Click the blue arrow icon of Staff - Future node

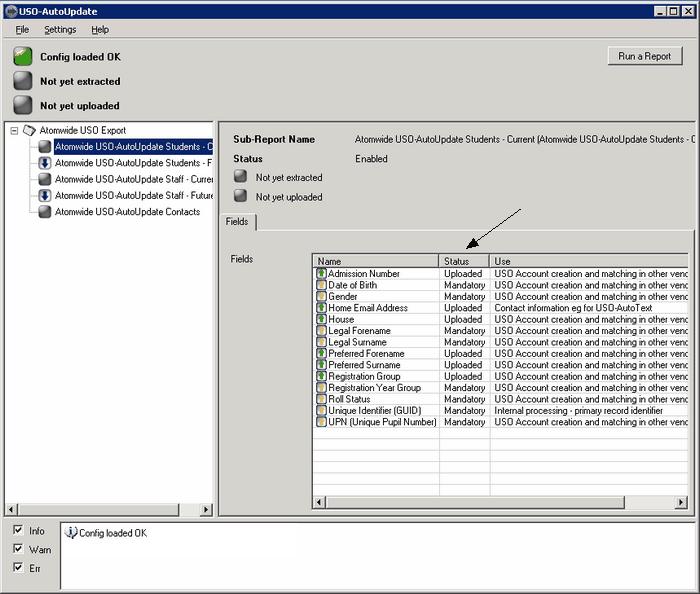(x=45, y=195)
